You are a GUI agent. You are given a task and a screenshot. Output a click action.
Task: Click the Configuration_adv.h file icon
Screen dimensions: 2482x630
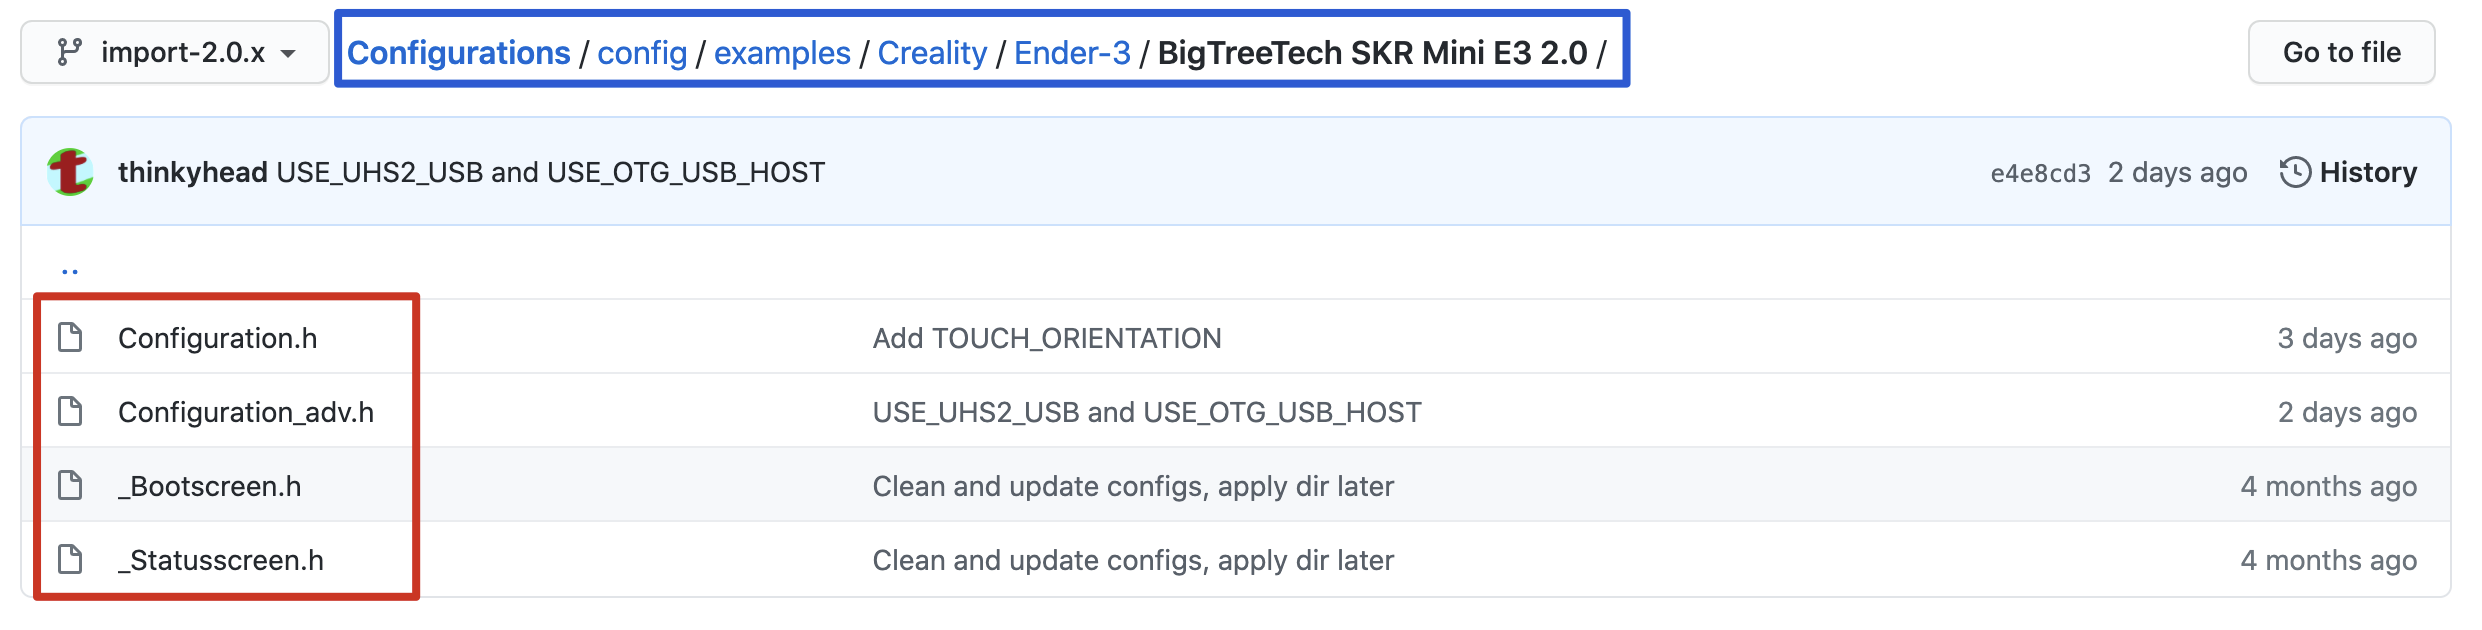click(x=70, y=412)
